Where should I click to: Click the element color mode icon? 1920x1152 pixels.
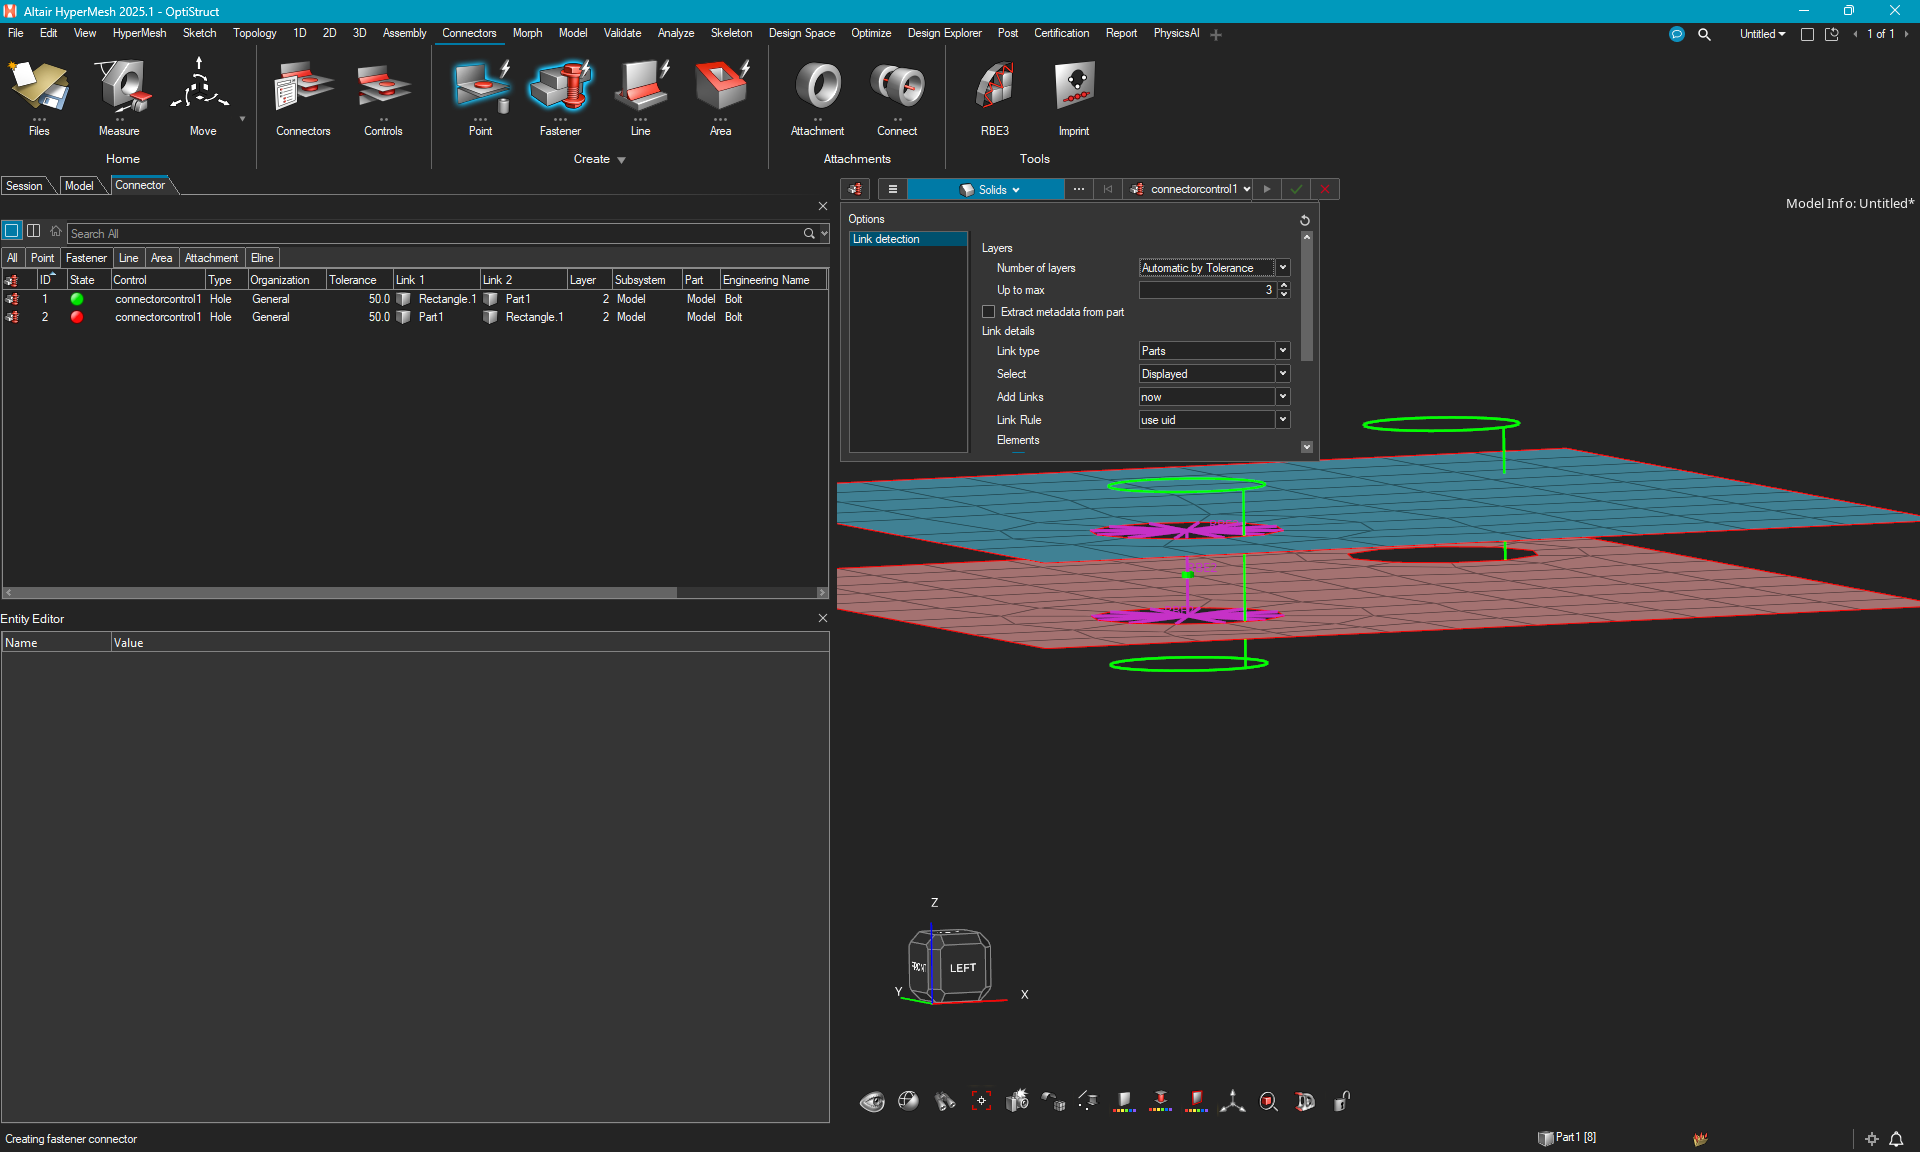tap(1124, 1102)
